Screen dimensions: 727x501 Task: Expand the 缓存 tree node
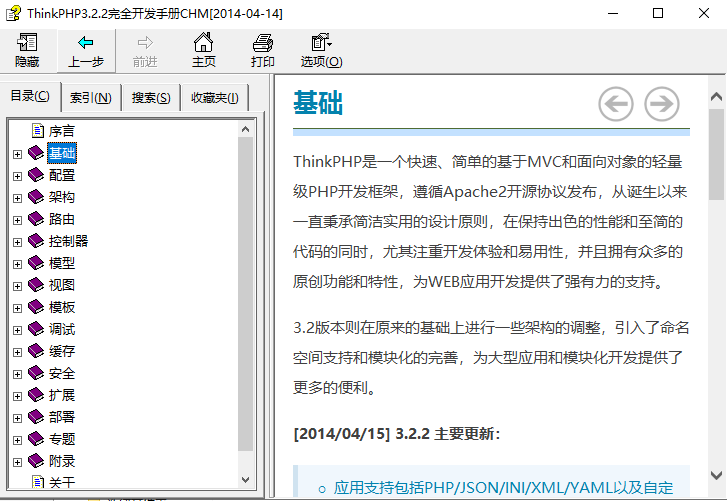[17, 351]
